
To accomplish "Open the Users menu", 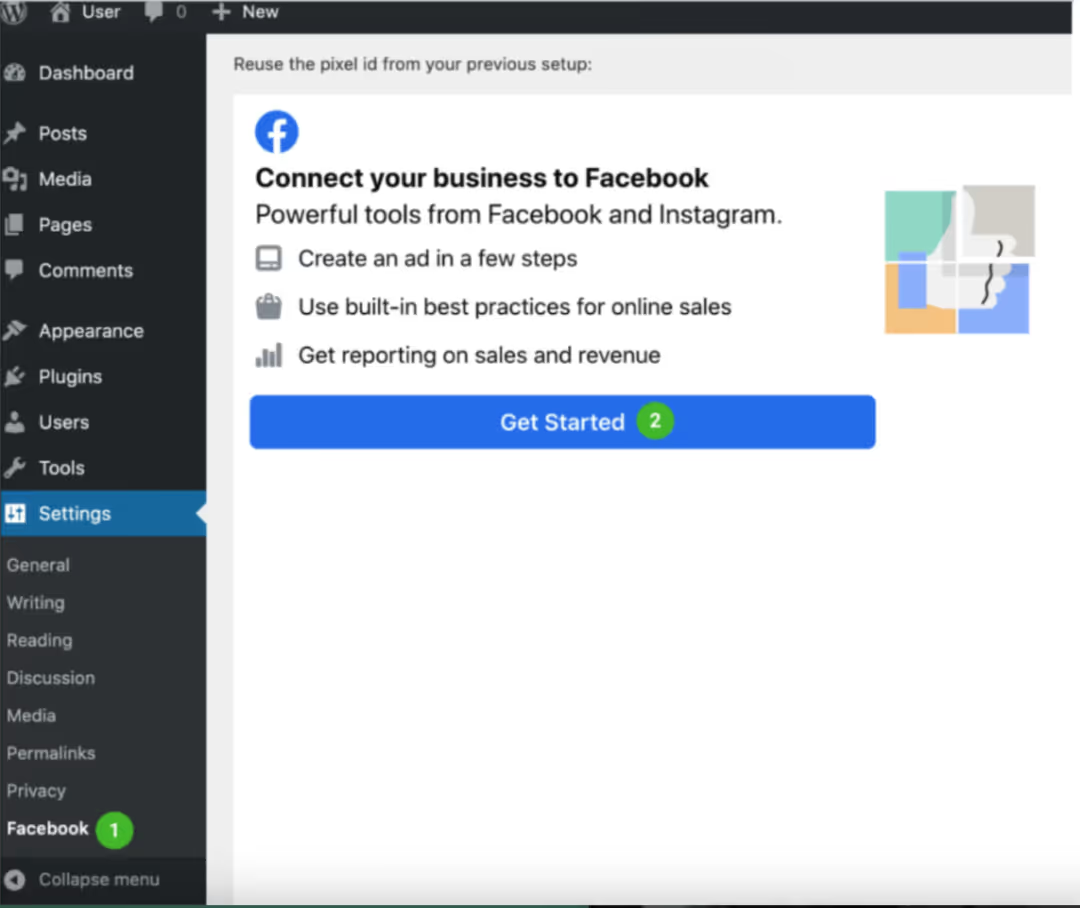I will tap(63, 422).
